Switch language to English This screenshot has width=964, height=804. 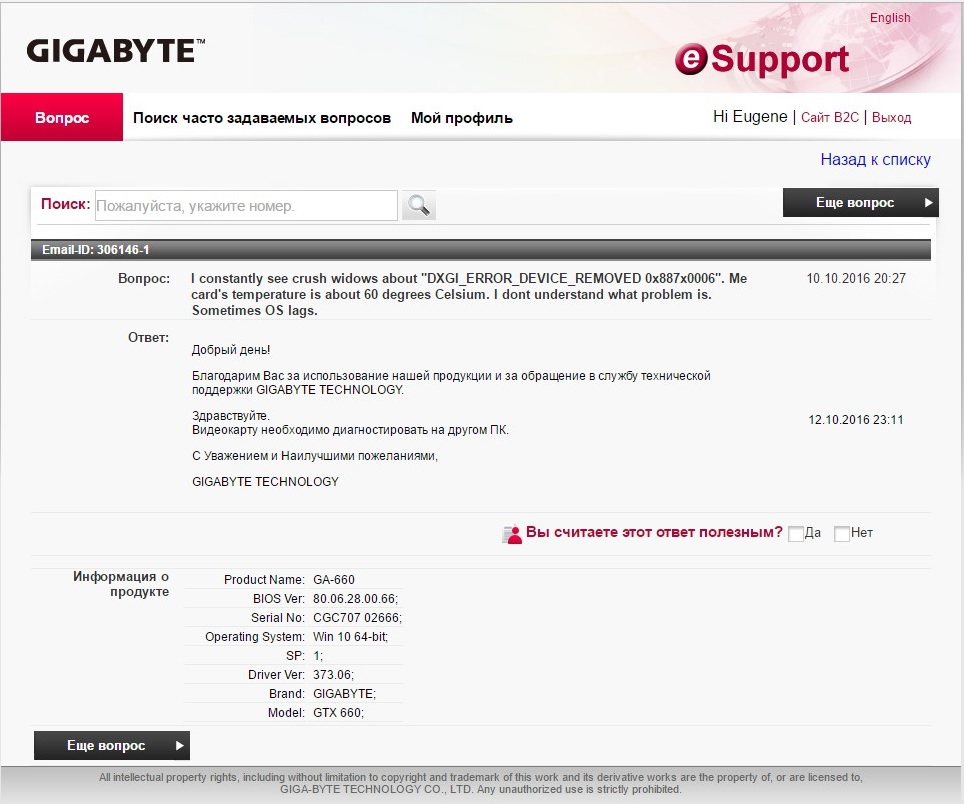890,18
